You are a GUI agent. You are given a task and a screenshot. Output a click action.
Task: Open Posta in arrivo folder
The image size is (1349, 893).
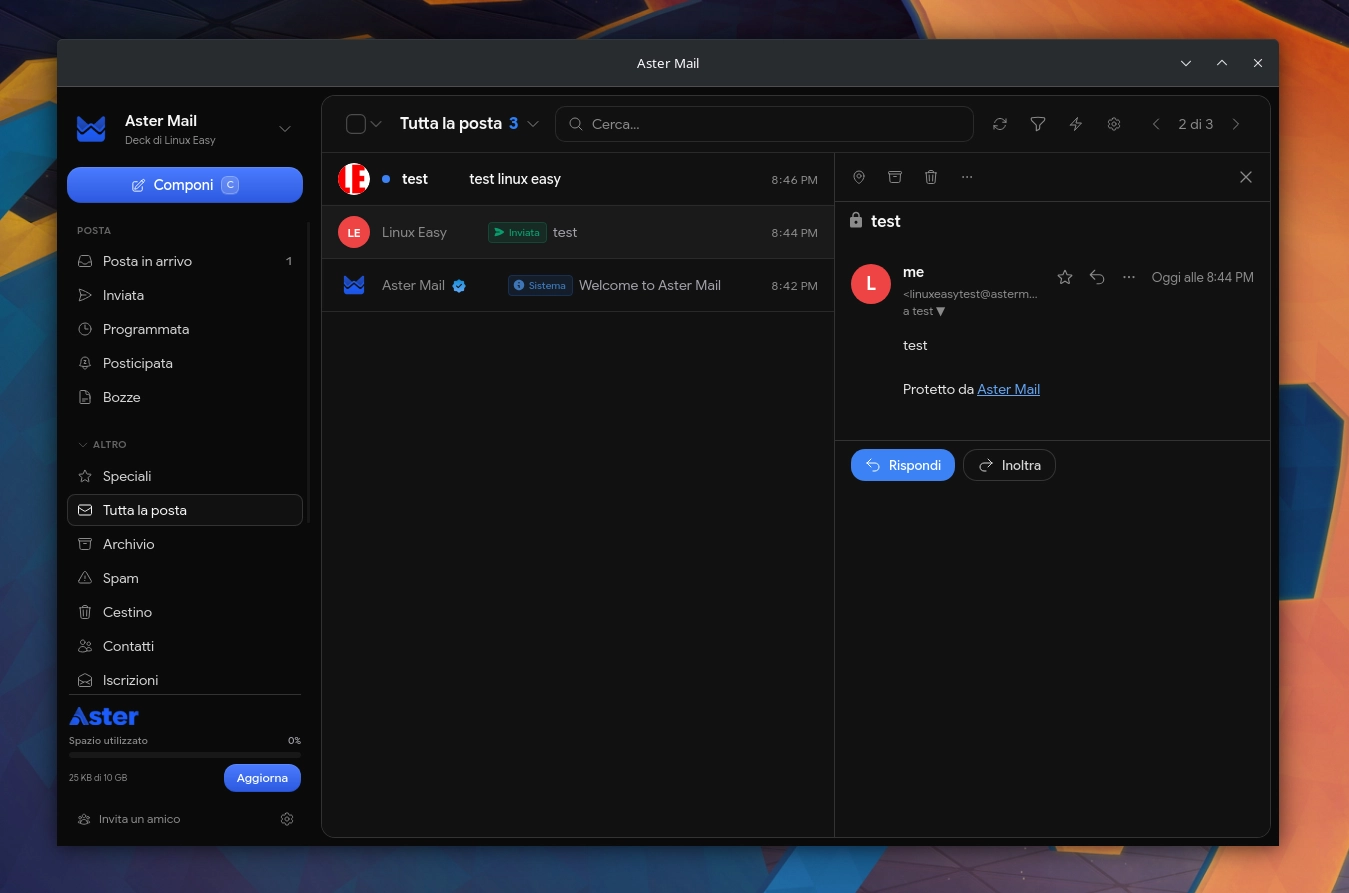(x=185, y=261)
